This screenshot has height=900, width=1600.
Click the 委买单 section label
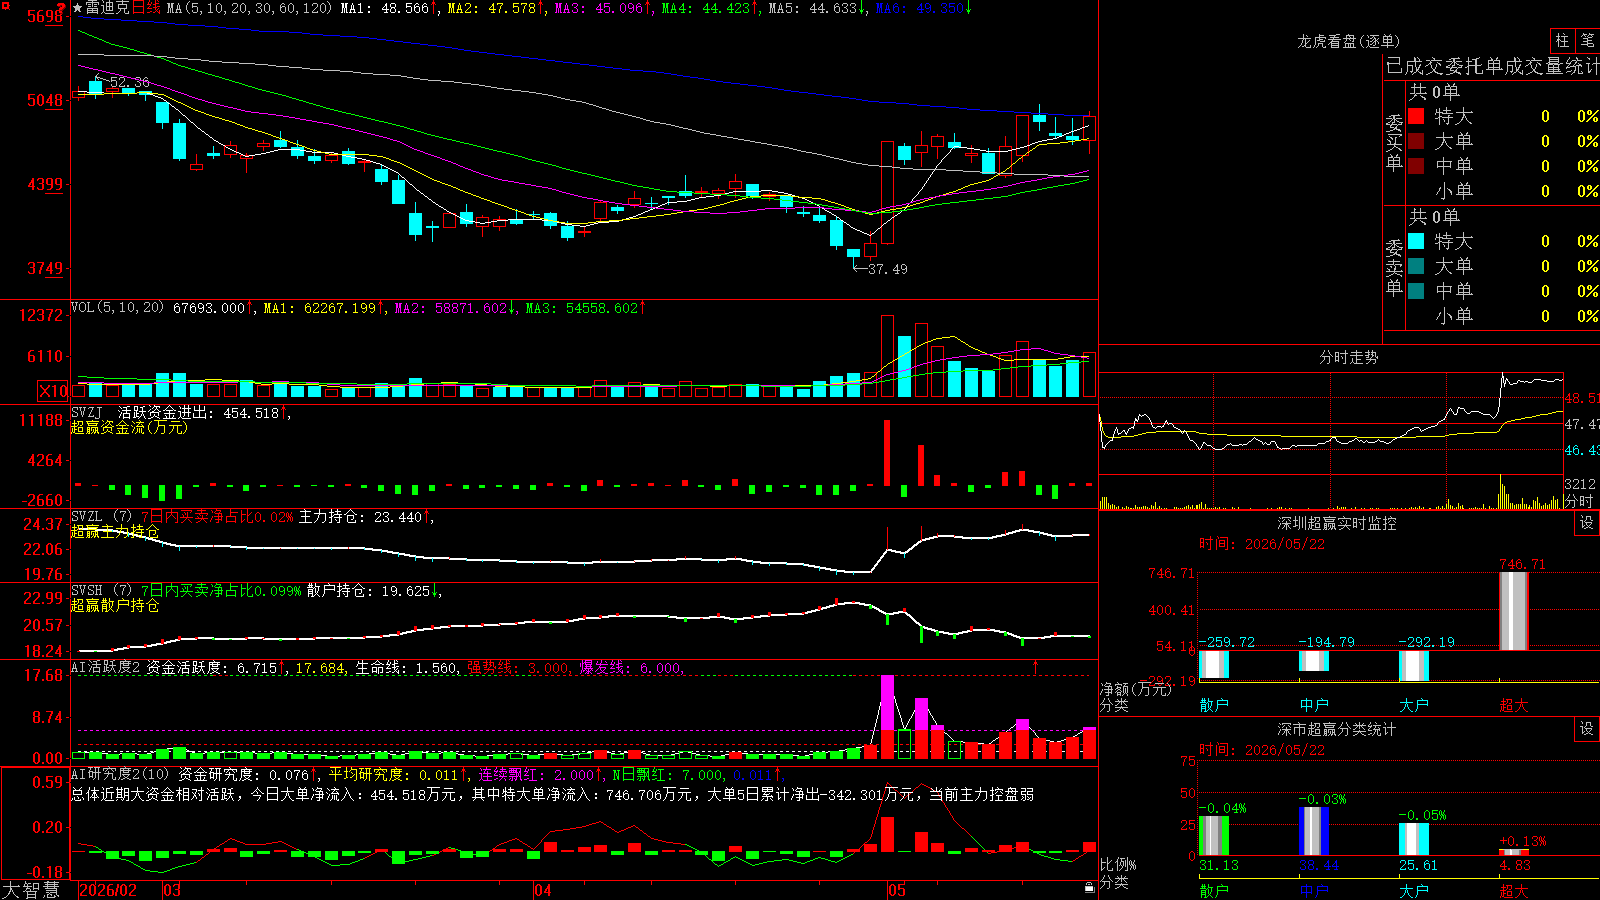(1394, 143)
